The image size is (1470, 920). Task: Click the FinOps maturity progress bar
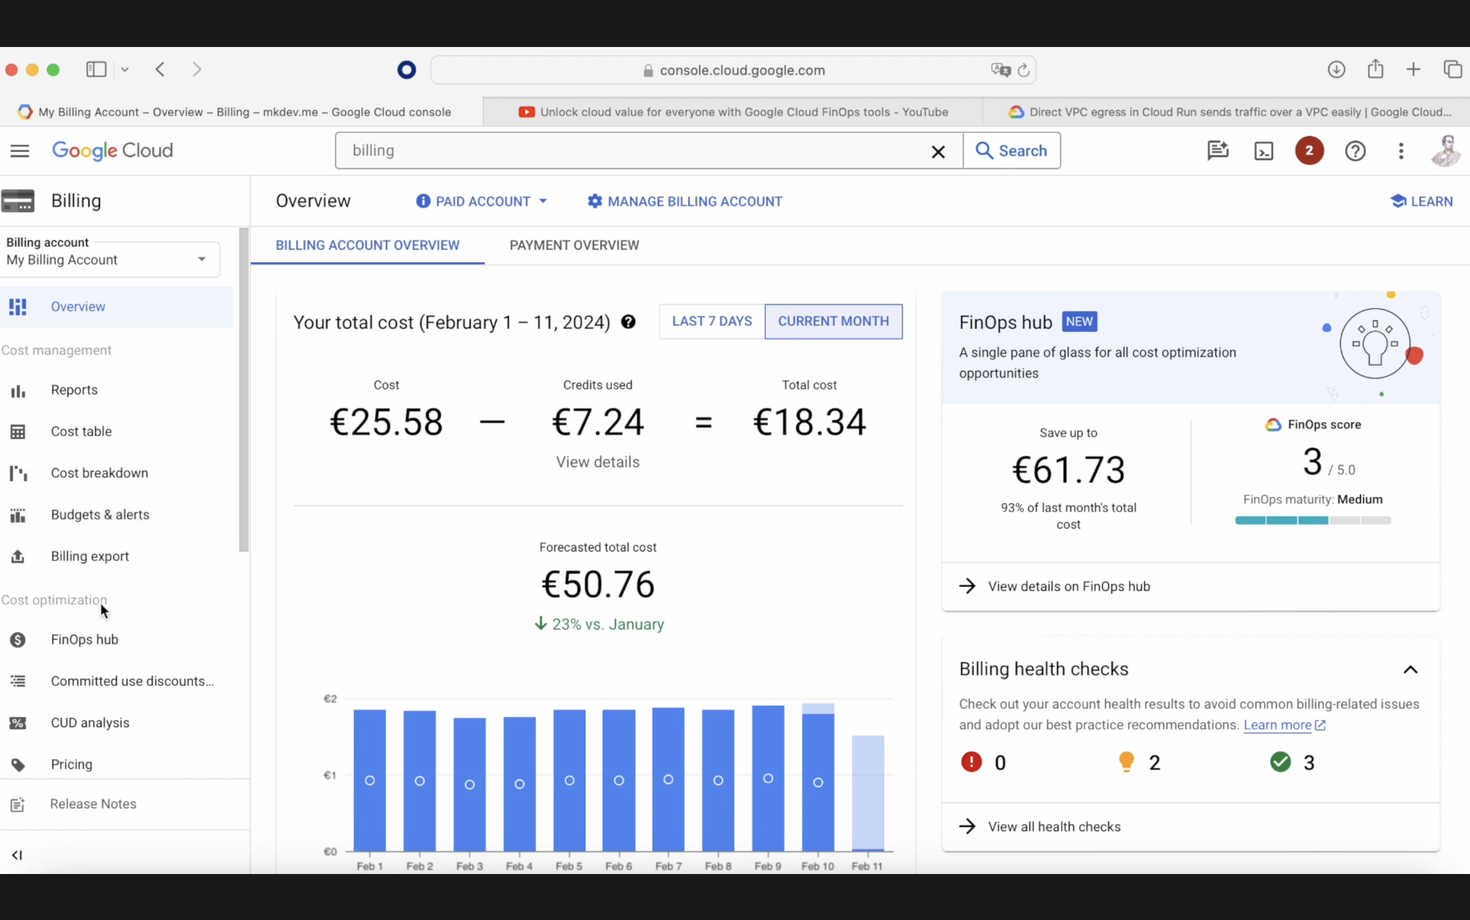[1313, 520]
